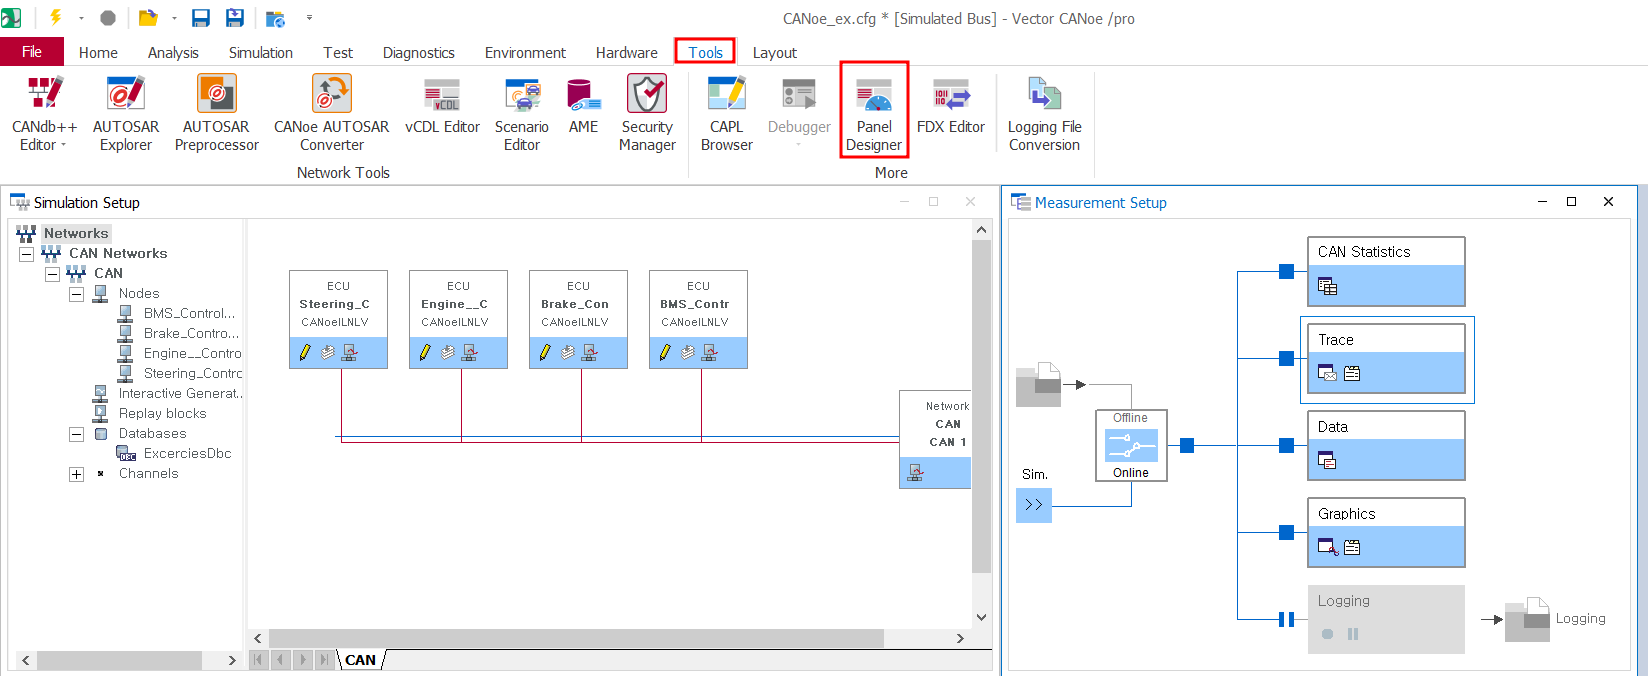Open the File menu
Viewport: 1648px width, 676px height.
[32, 52]
